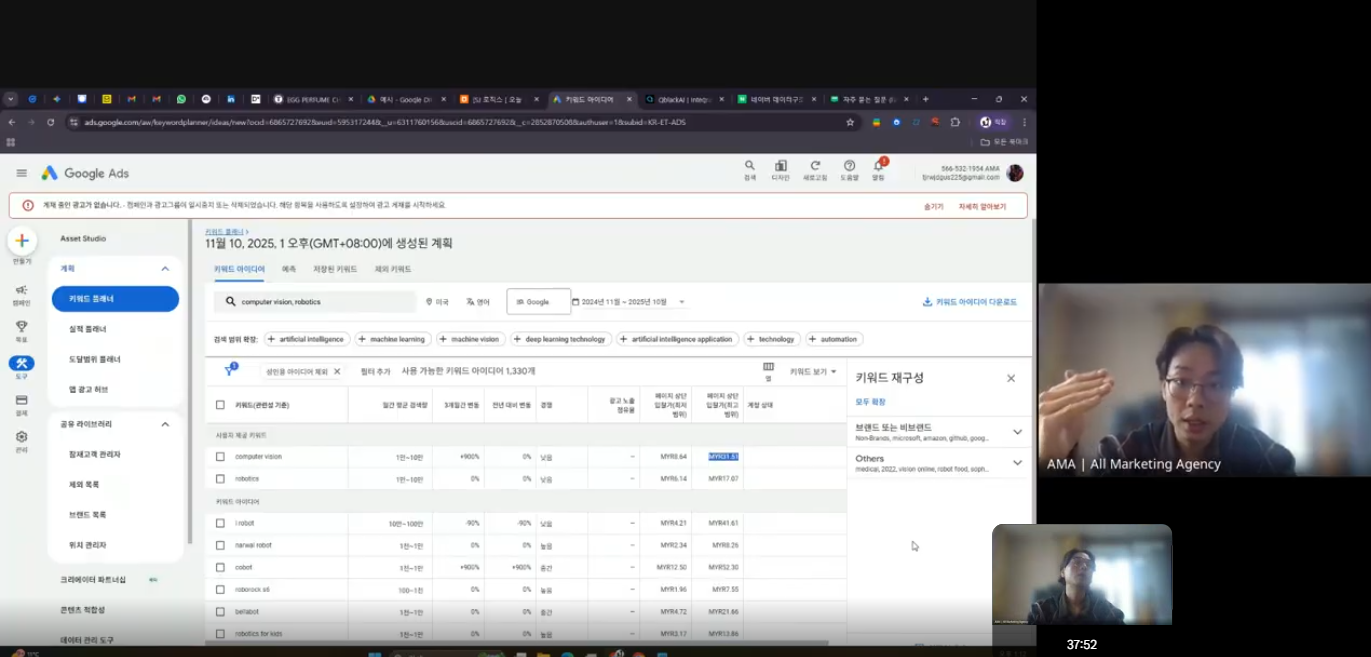Click the Google Ads logo

click(x=85, y=173)
